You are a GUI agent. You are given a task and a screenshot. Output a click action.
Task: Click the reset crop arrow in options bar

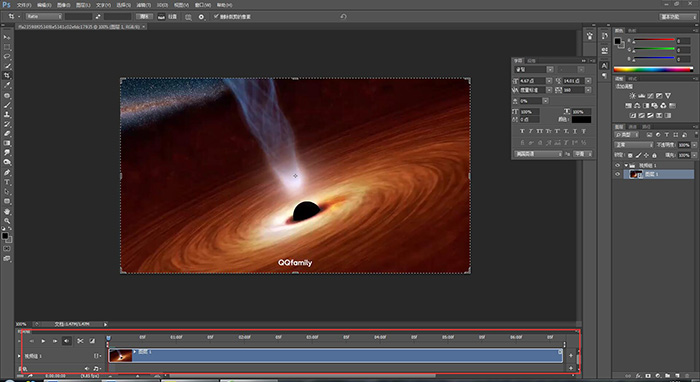(x=343, y=17)
